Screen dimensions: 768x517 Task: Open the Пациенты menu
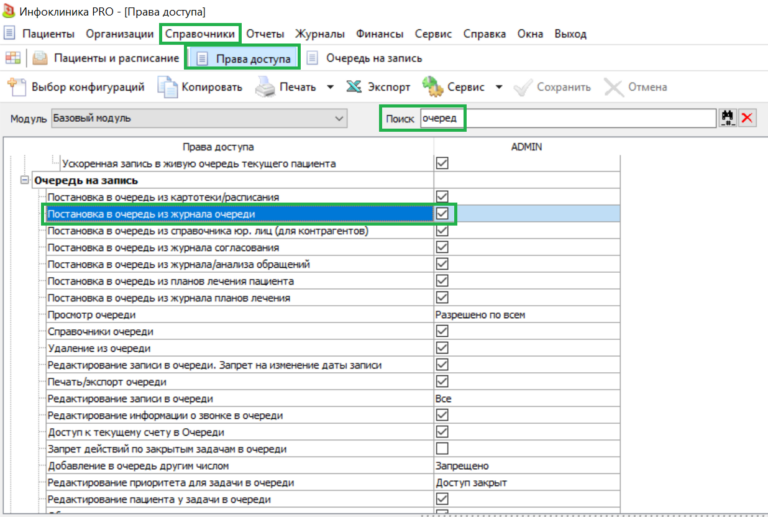click(48, 34)
